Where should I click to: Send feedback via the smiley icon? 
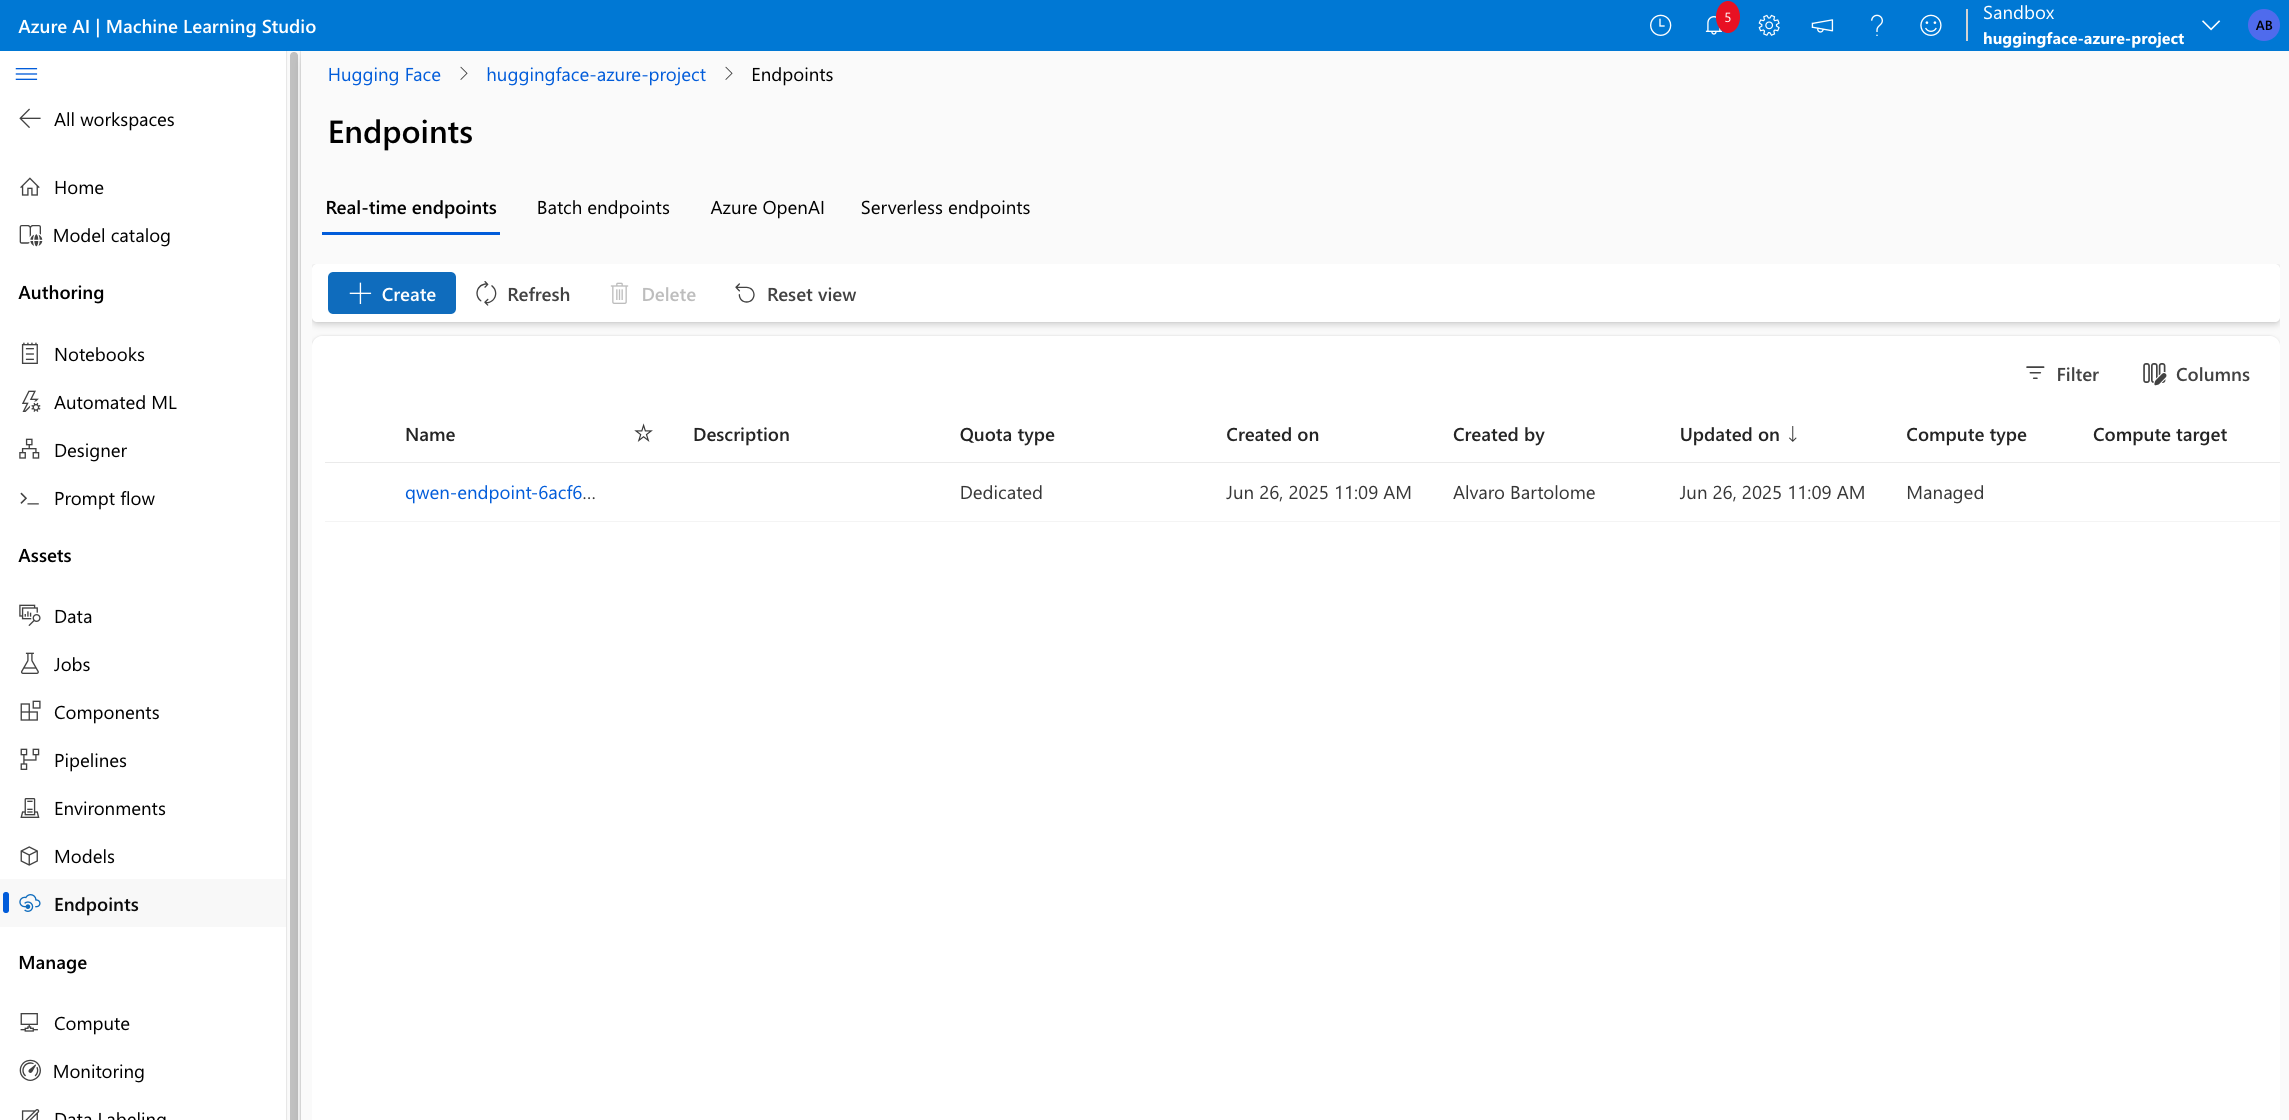coord(1930,25)
